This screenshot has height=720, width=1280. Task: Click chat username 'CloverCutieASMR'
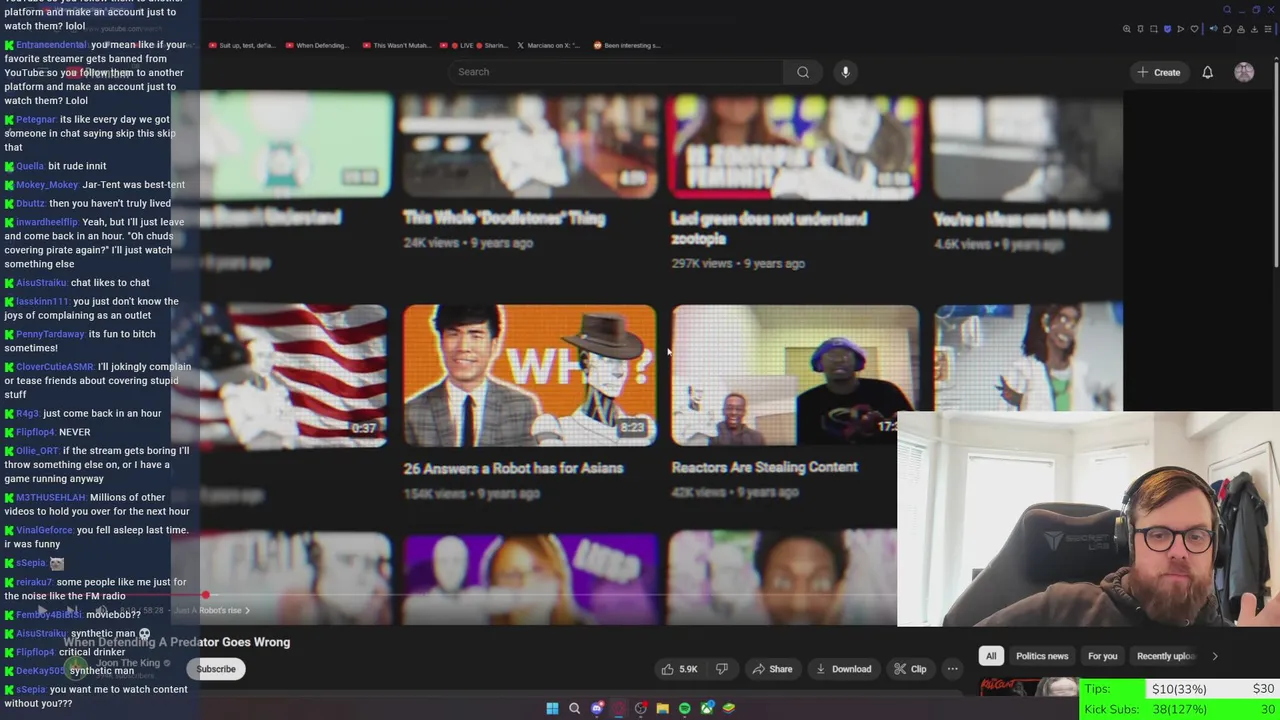pyautogui.click(x=55, y=367)
